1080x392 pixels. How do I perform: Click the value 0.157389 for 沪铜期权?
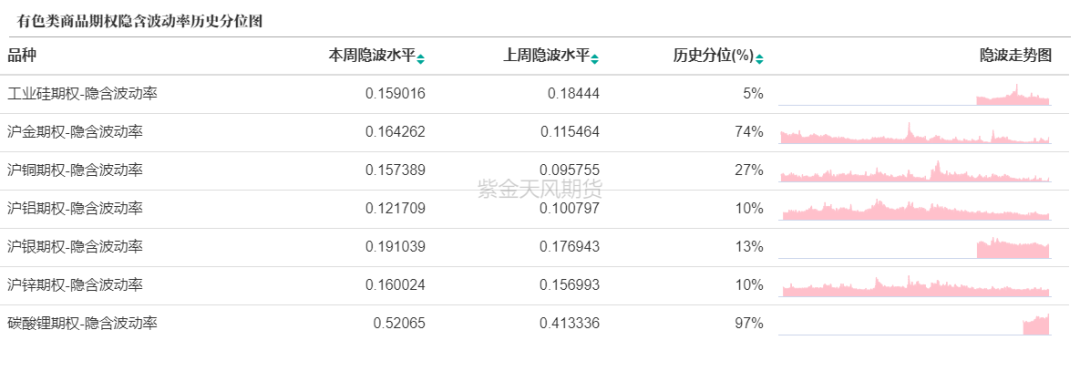pos(395,170)
